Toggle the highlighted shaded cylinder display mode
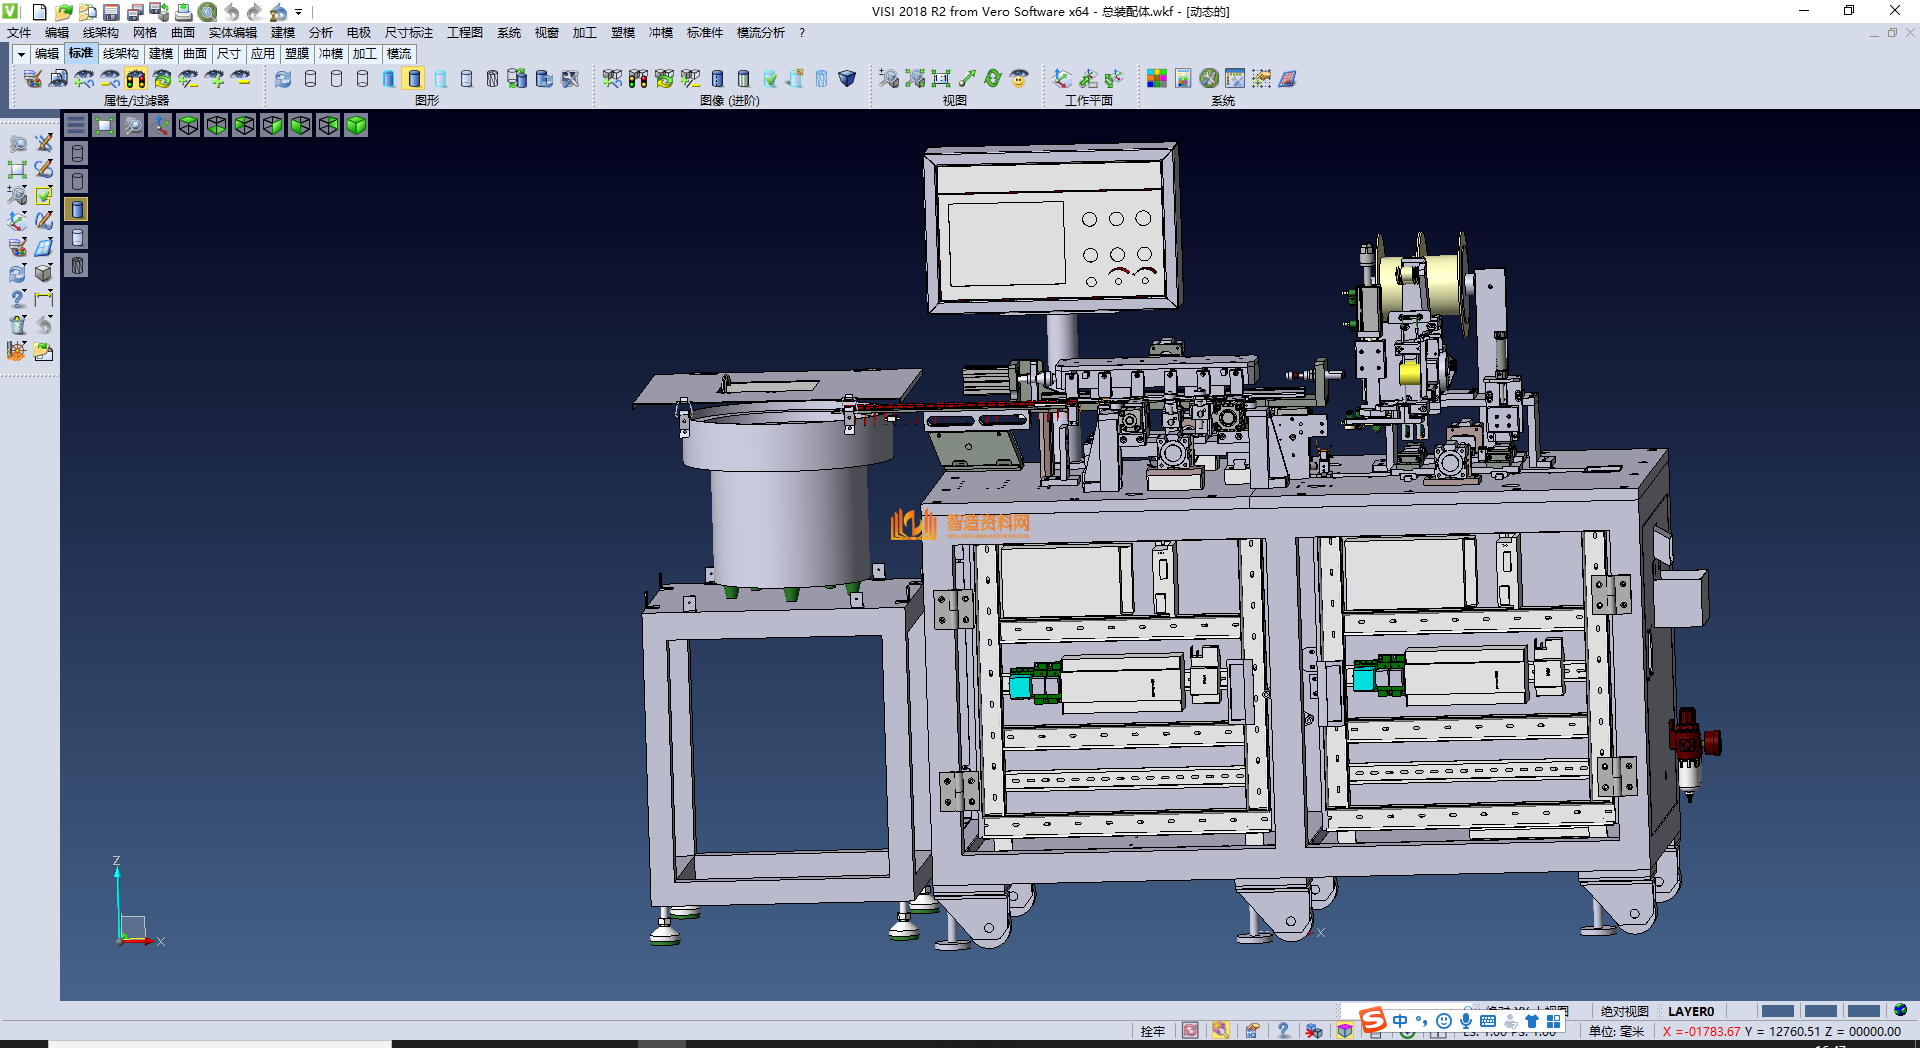 click(414, 79)
